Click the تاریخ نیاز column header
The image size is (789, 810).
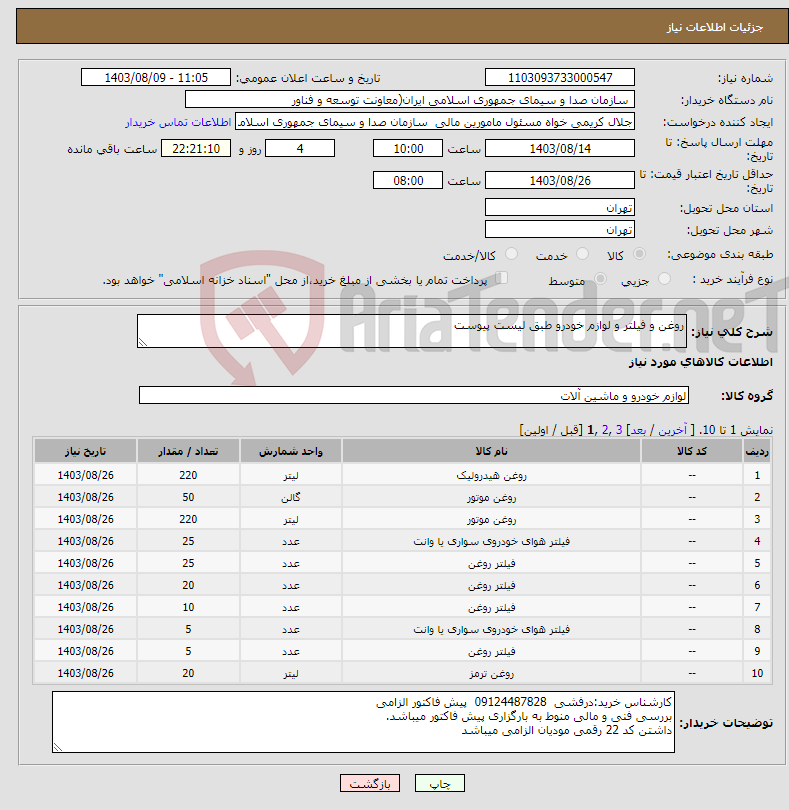(x=86, y=451)
